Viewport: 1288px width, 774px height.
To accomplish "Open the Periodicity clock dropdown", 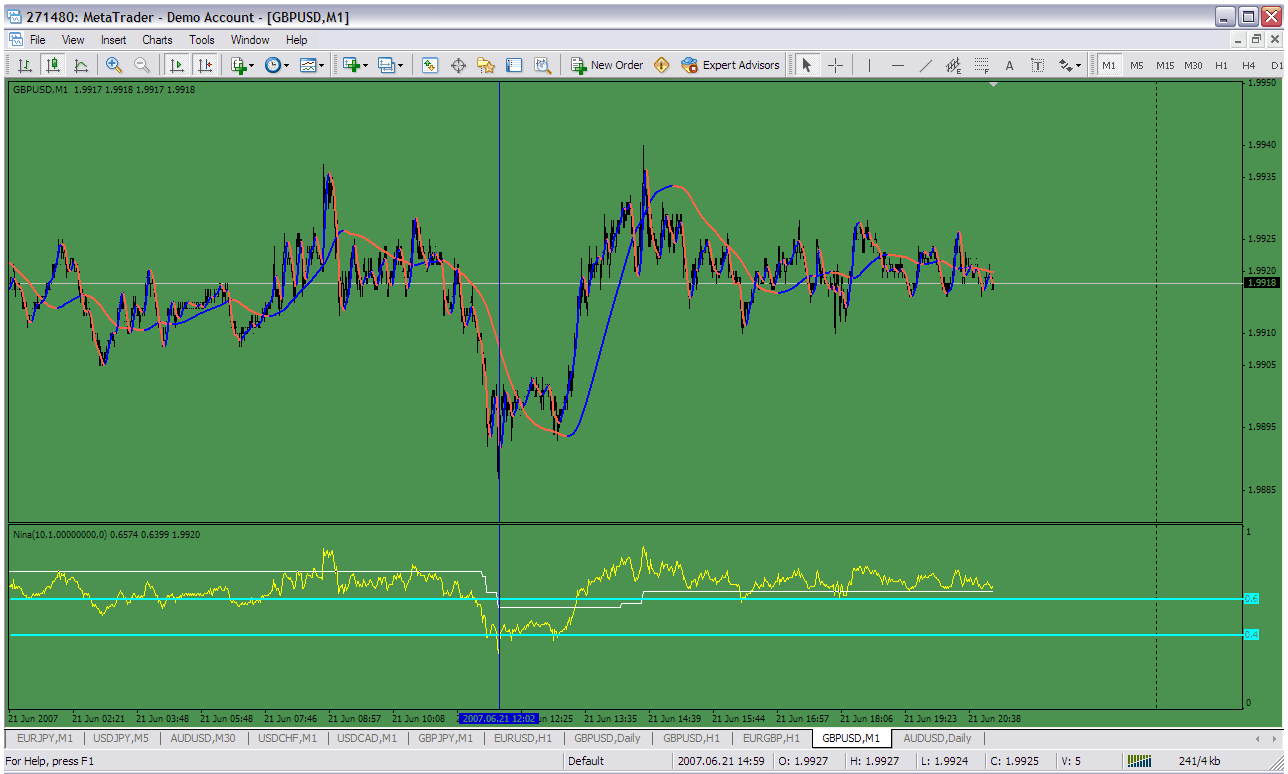I will 277,65.
